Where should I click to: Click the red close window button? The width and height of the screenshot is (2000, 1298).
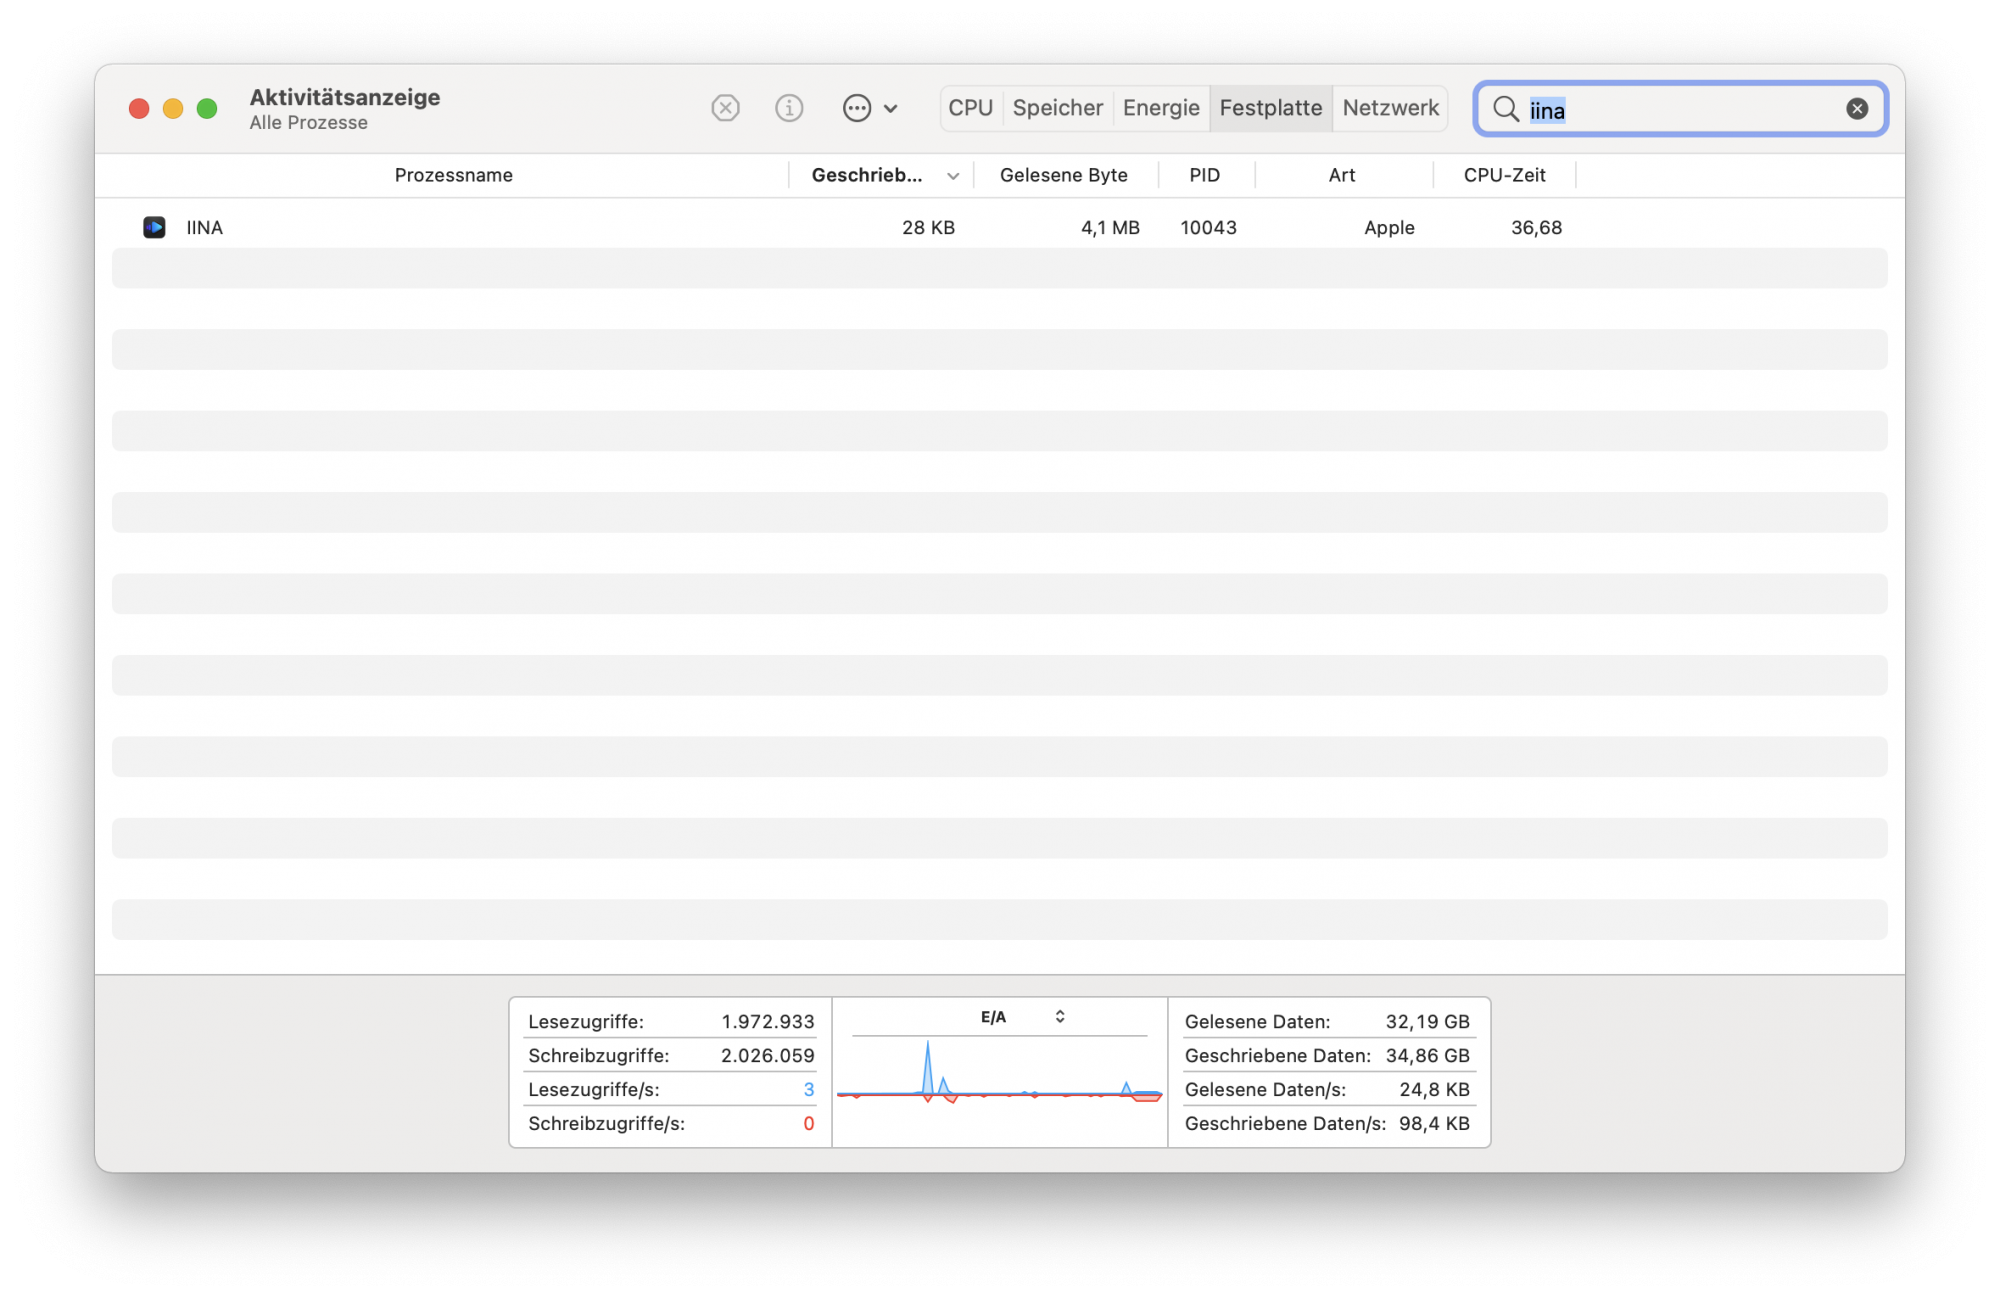(x=139, y=108)
